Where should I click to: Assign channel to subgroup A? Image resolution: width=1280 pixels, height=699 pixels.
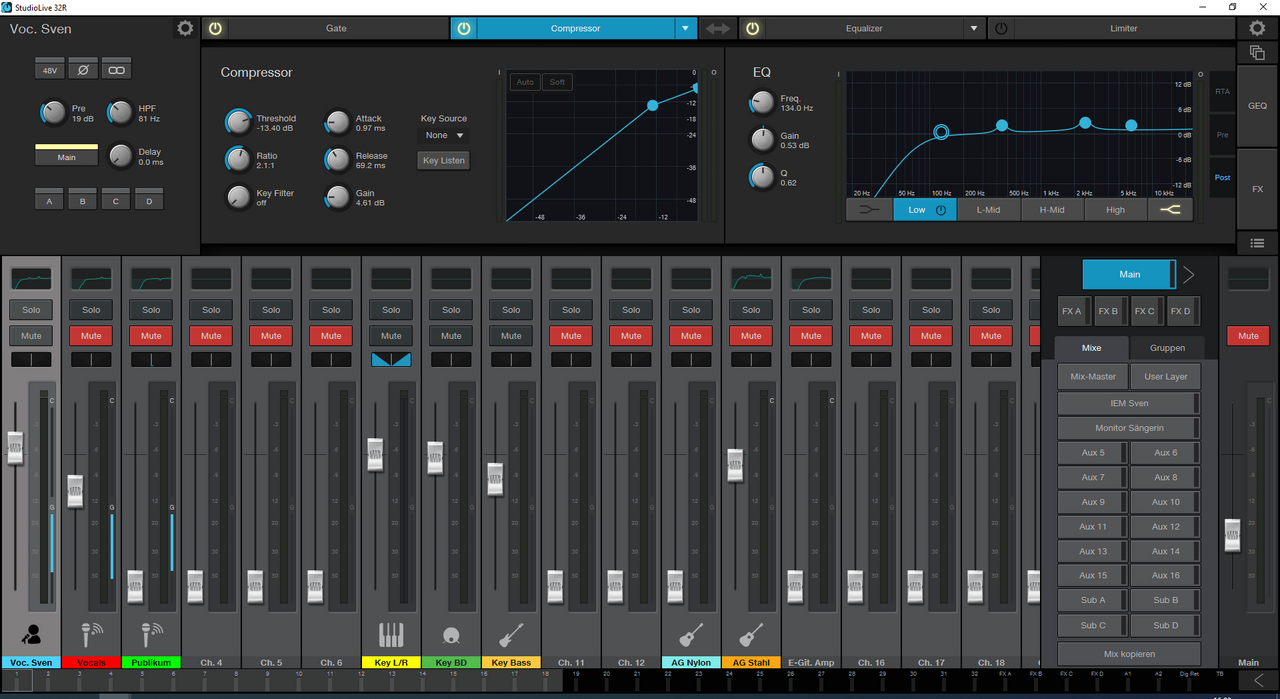[x=50, y=201]
